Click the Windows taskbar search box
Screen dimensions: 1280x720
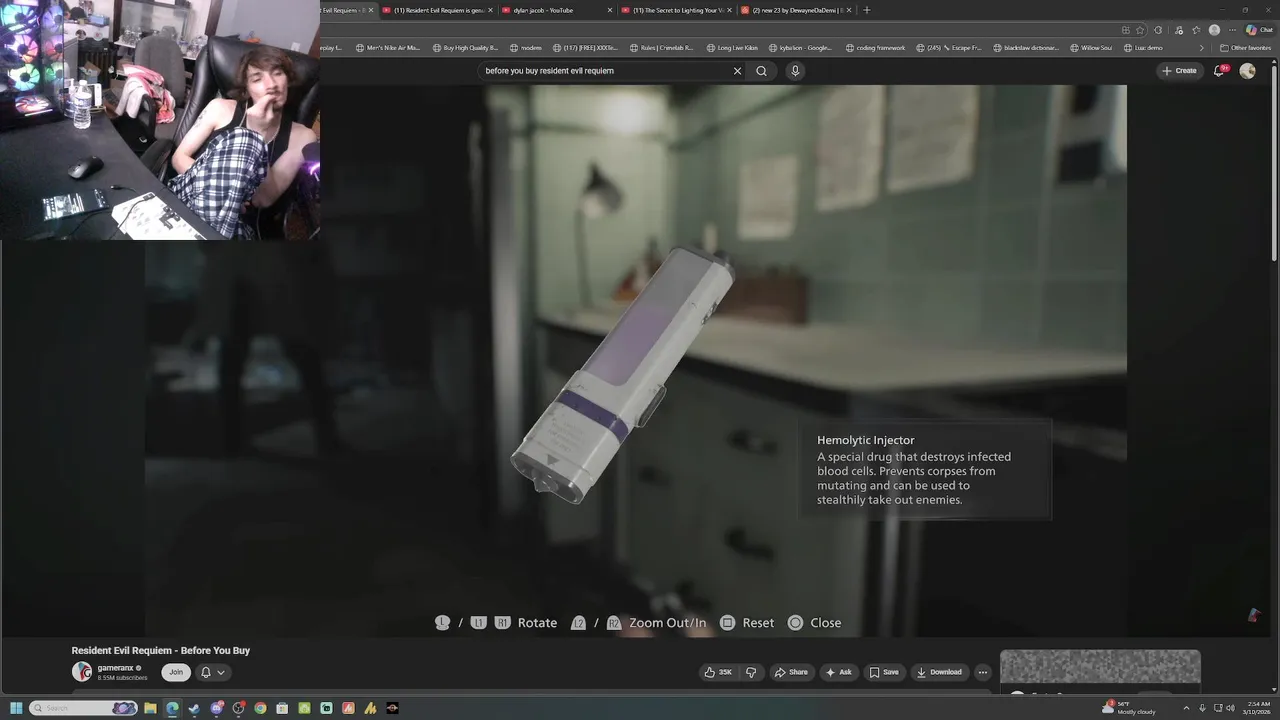(x=83, y=708)
